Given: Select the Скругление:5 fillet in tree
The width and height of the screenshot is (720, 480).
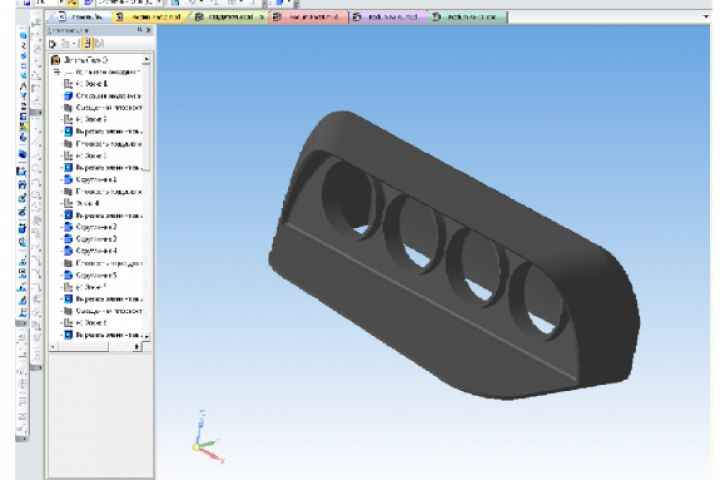Looking at the screenshot, I should (90, 275).
